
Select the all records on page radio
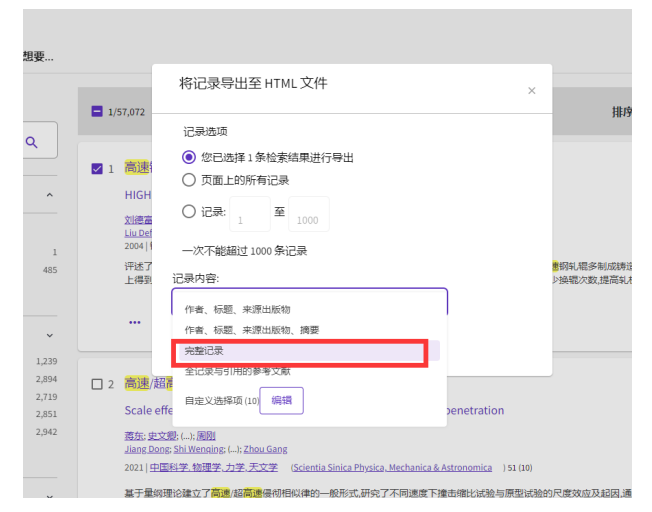[189, 180]
